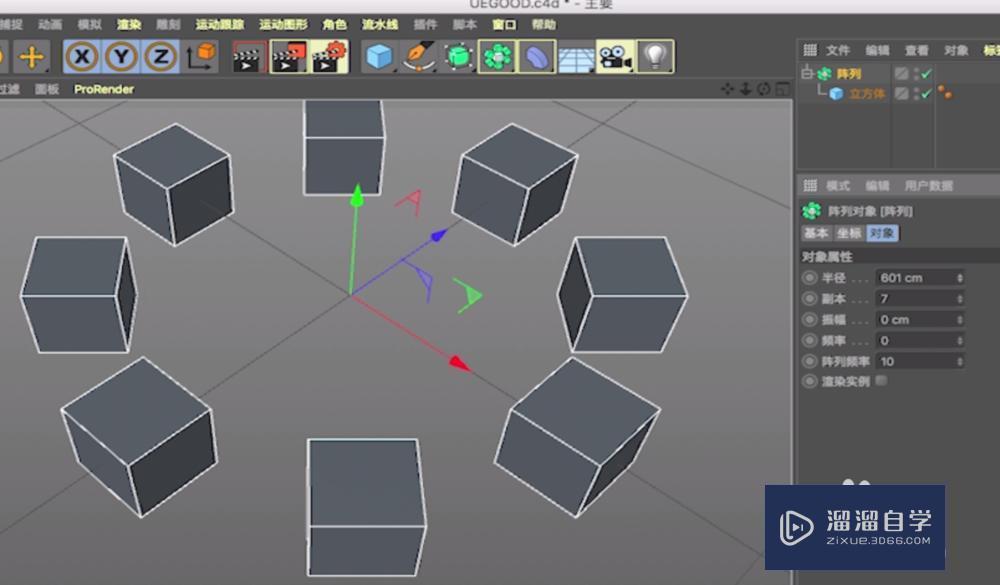Click viewport zoom camera navigation icon

(746, 89)
